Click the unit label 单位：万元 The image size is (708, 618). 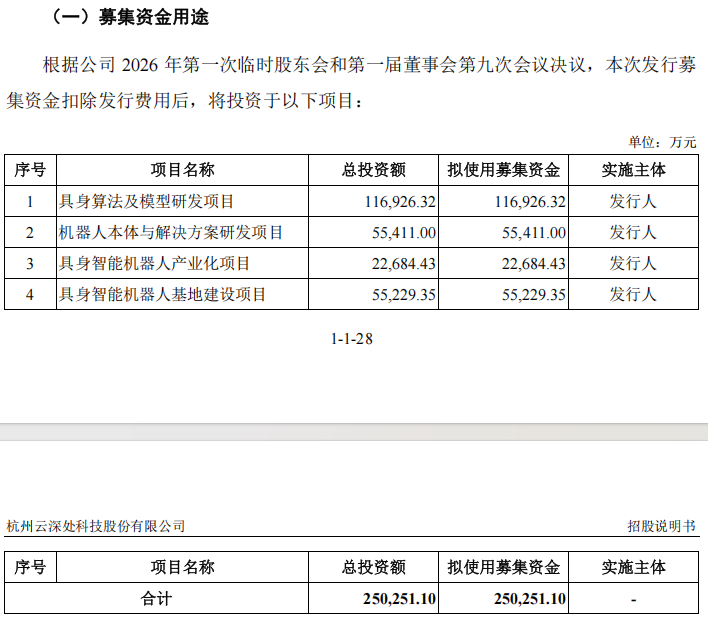(x=662, y=142)
